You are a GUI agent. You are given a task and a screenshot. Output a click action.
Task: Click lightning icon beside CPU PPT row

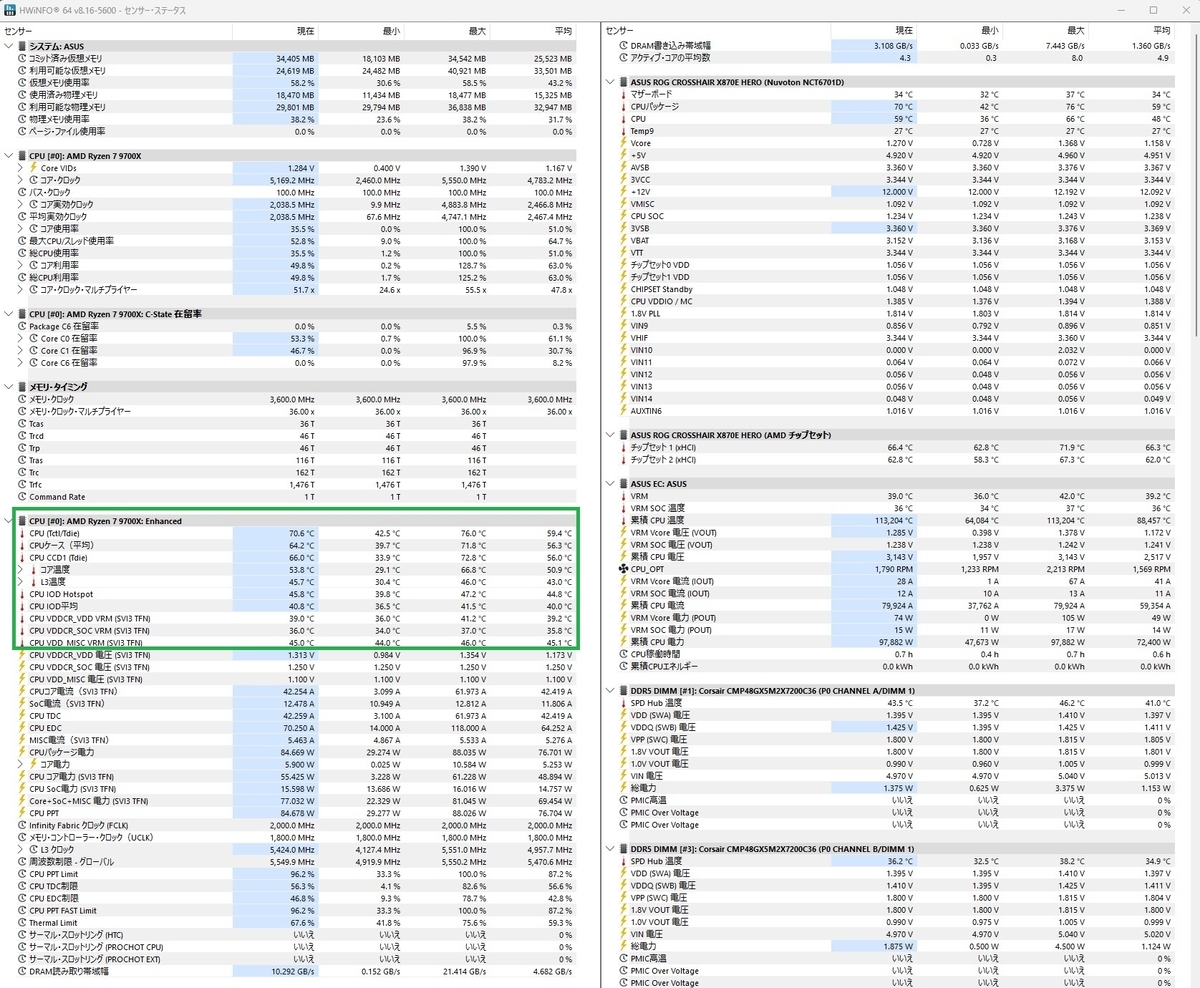tap(22, 813)
